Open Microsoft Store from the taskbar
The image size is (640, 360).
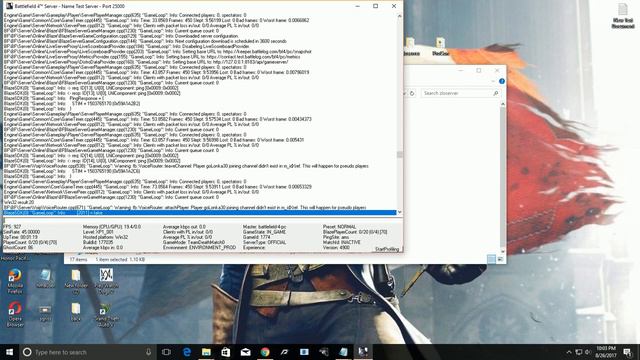coord(226,352)
